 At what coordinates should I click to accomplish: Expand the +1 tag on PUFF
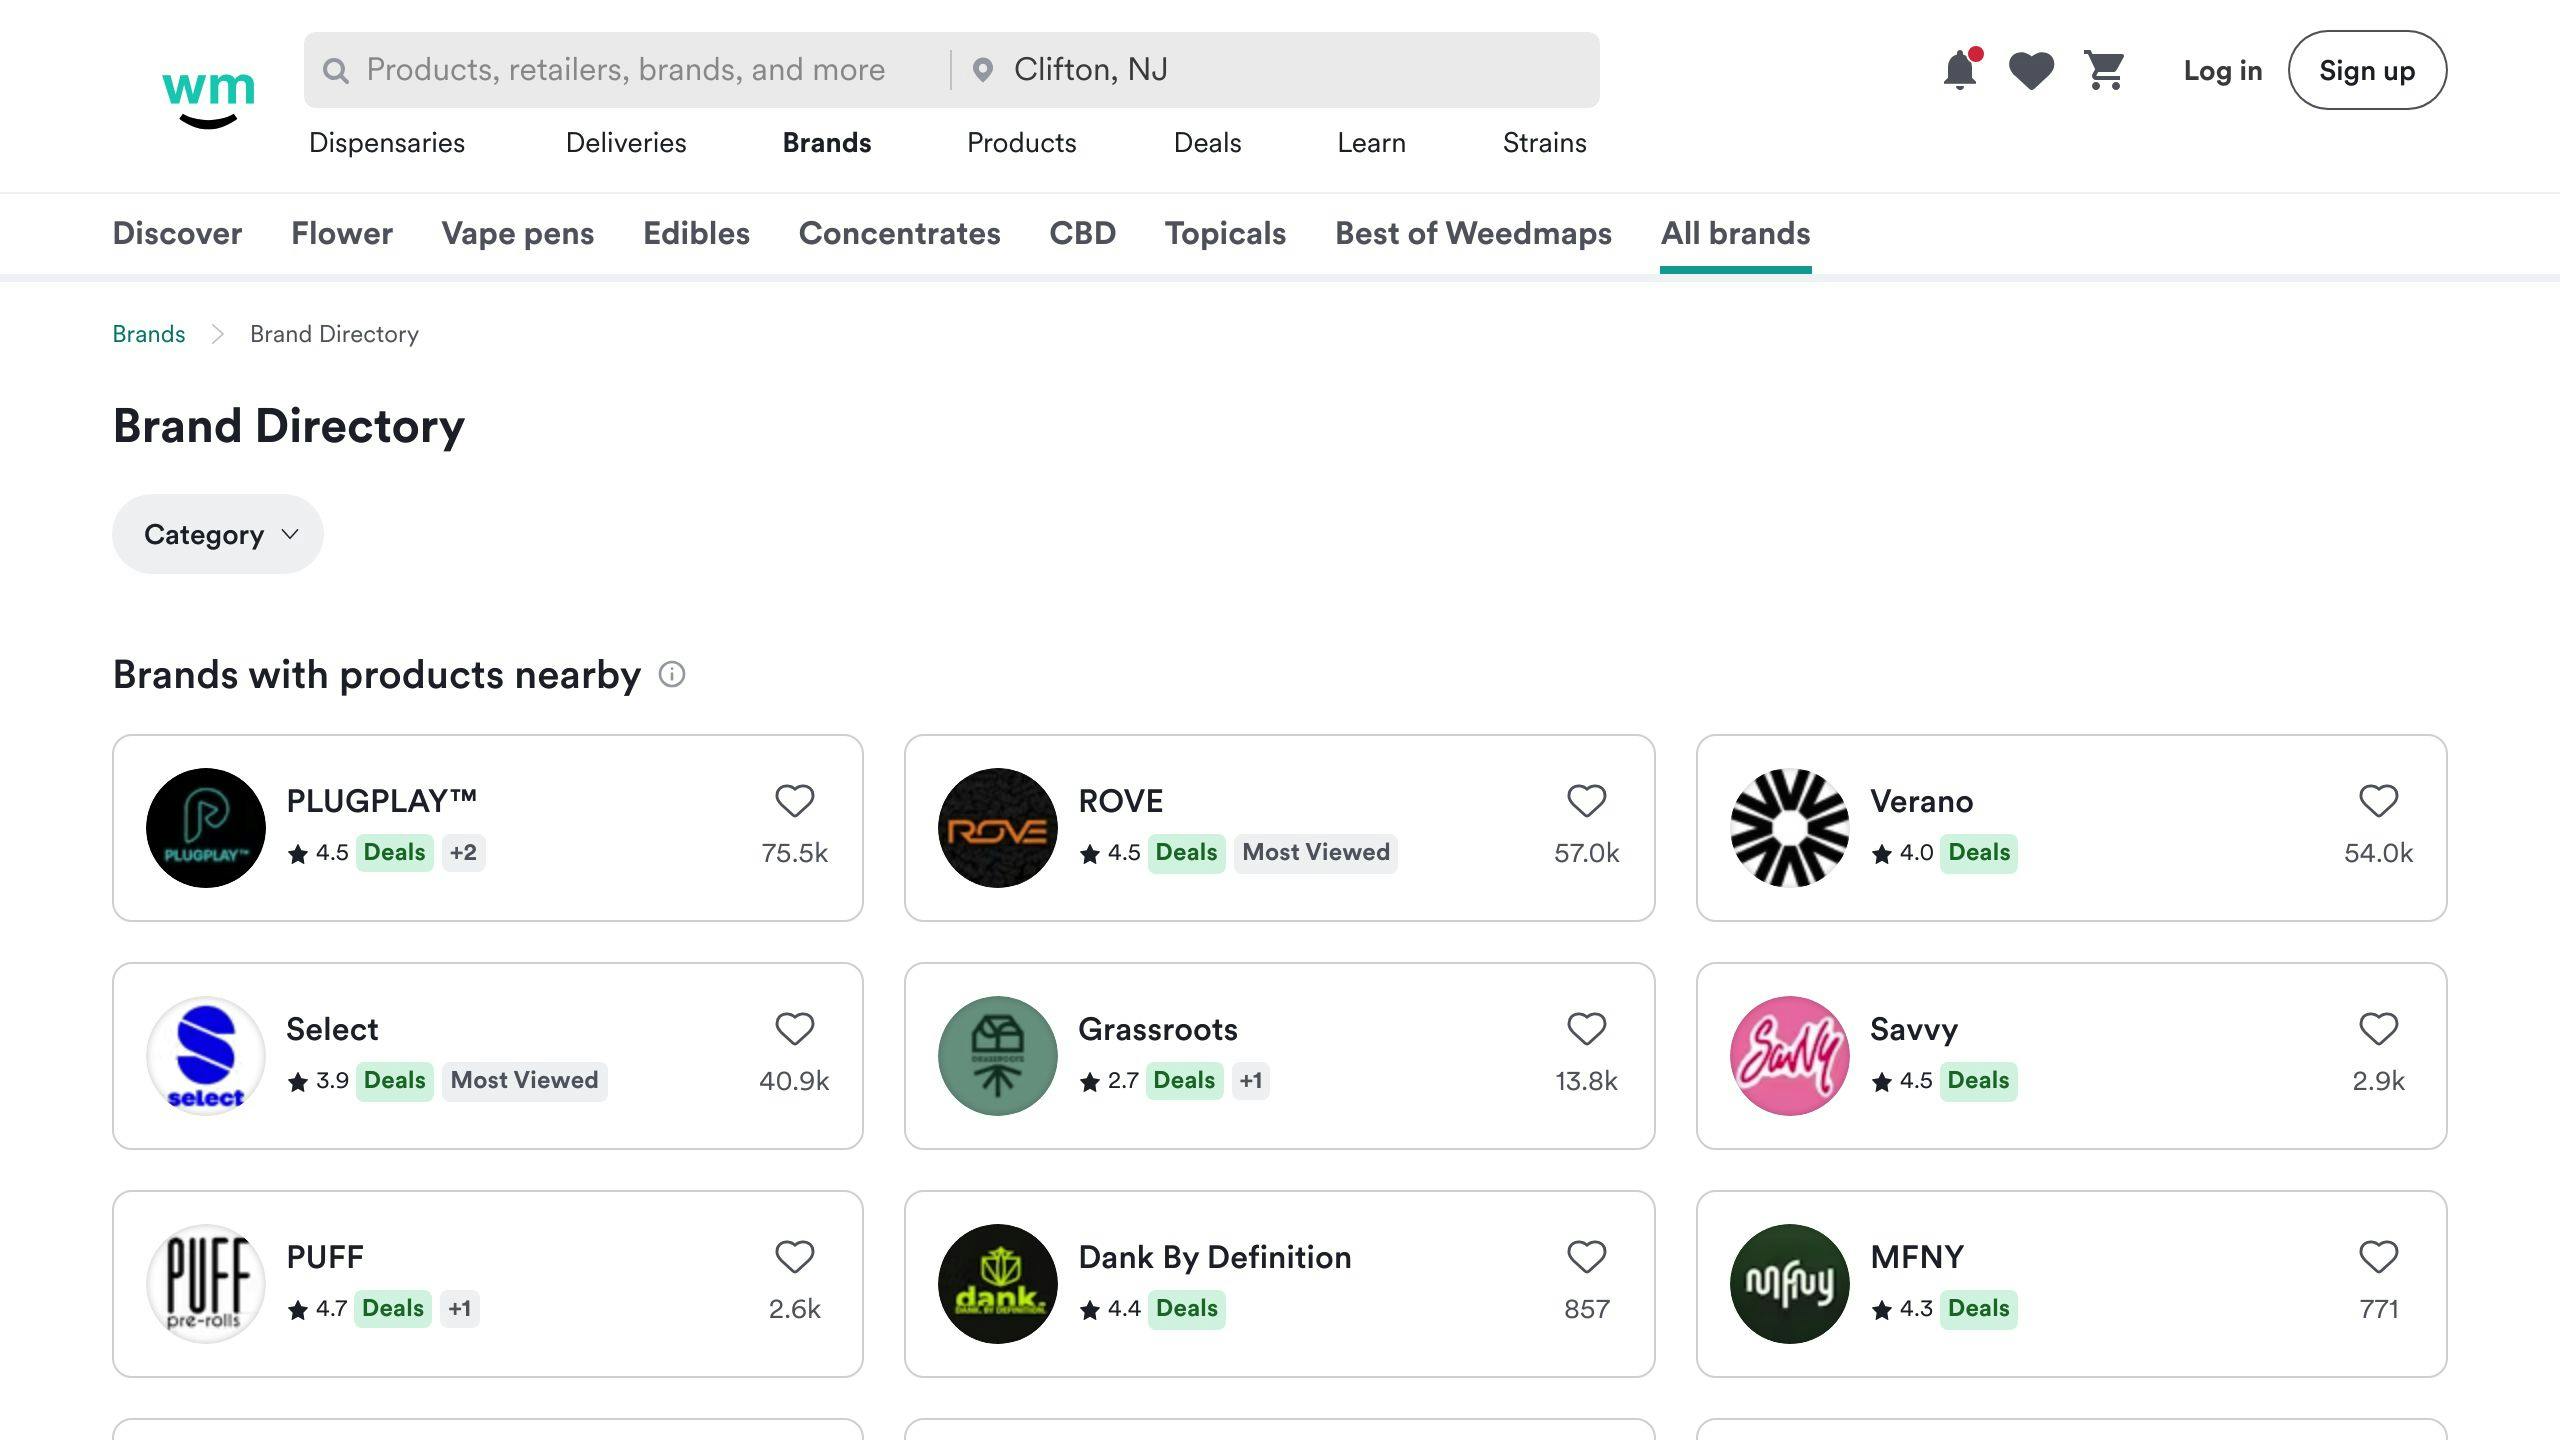click(x=459, y=1309)
